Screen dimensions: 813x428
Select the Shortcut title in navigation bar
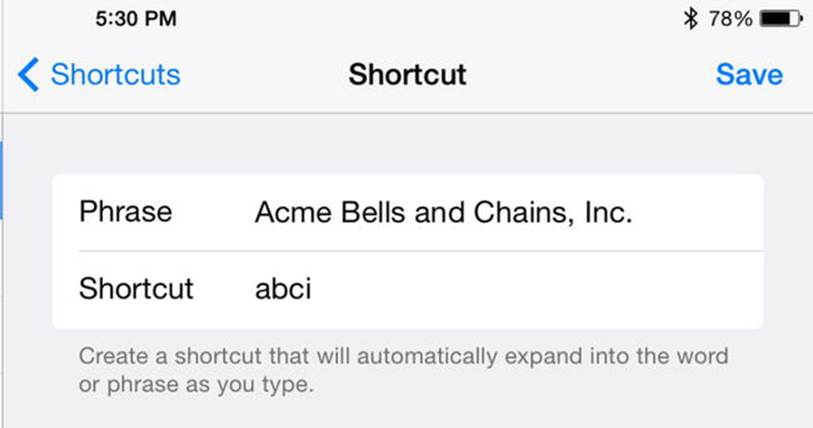(408, 74)
